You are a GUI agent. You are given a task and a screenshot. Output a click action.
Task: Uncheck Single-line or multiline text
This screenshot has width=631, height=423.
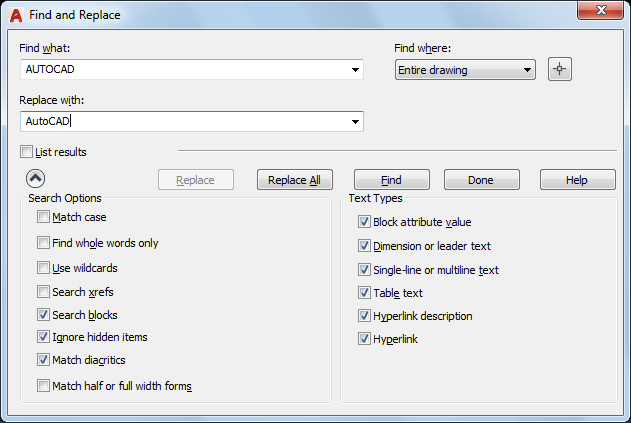364,270
